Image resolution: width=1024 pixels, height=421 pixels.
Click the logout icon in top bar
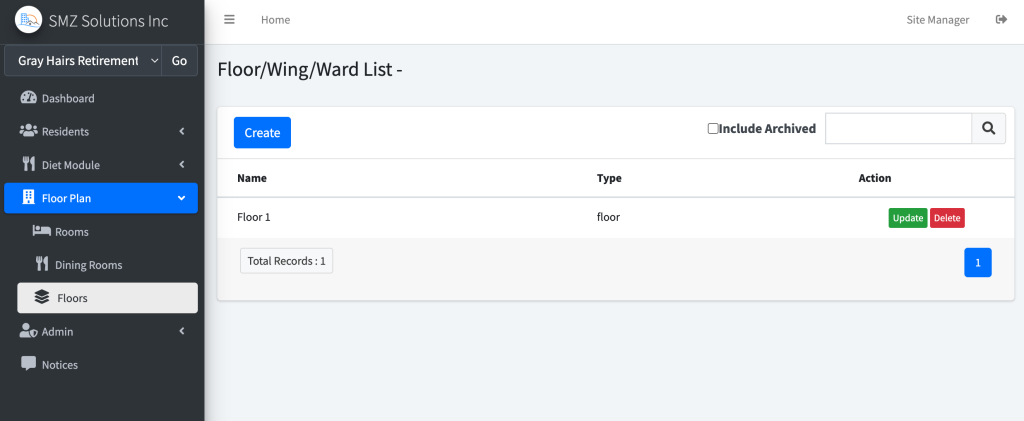click(1000, 20)
